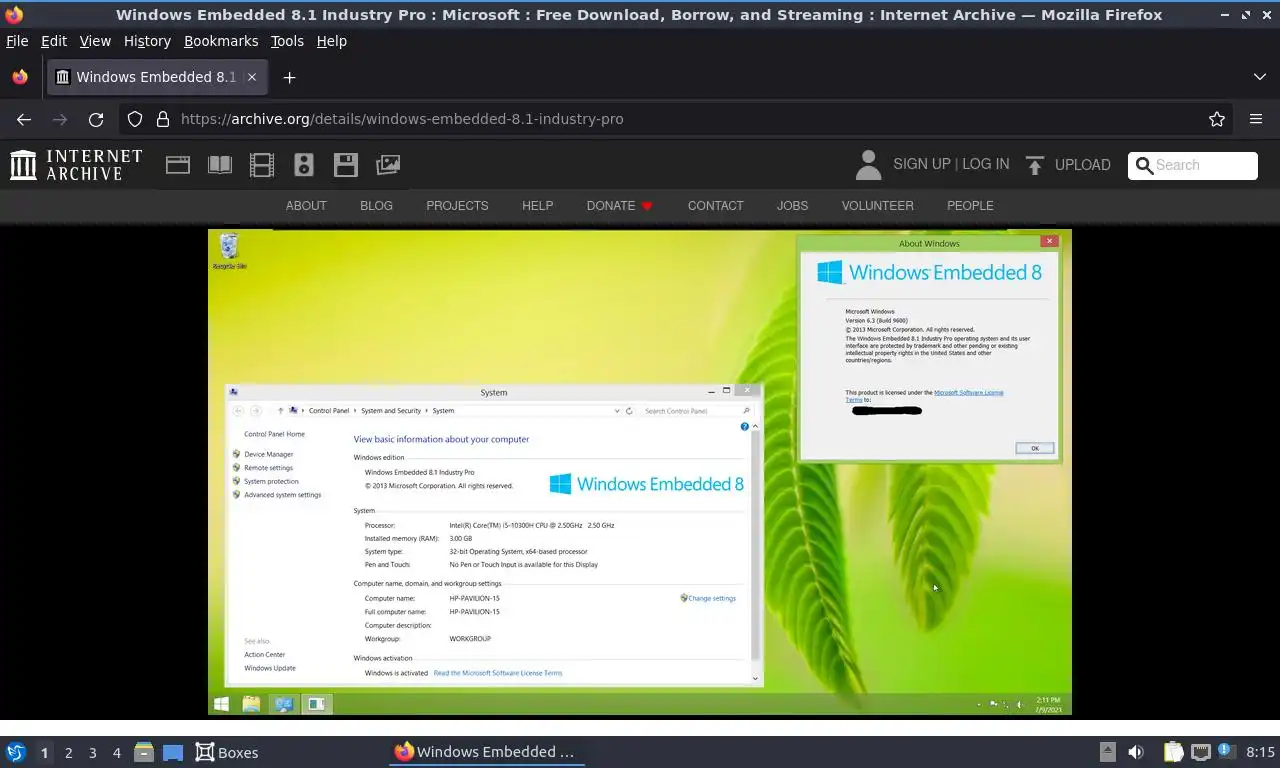Reload the current page

96,119
